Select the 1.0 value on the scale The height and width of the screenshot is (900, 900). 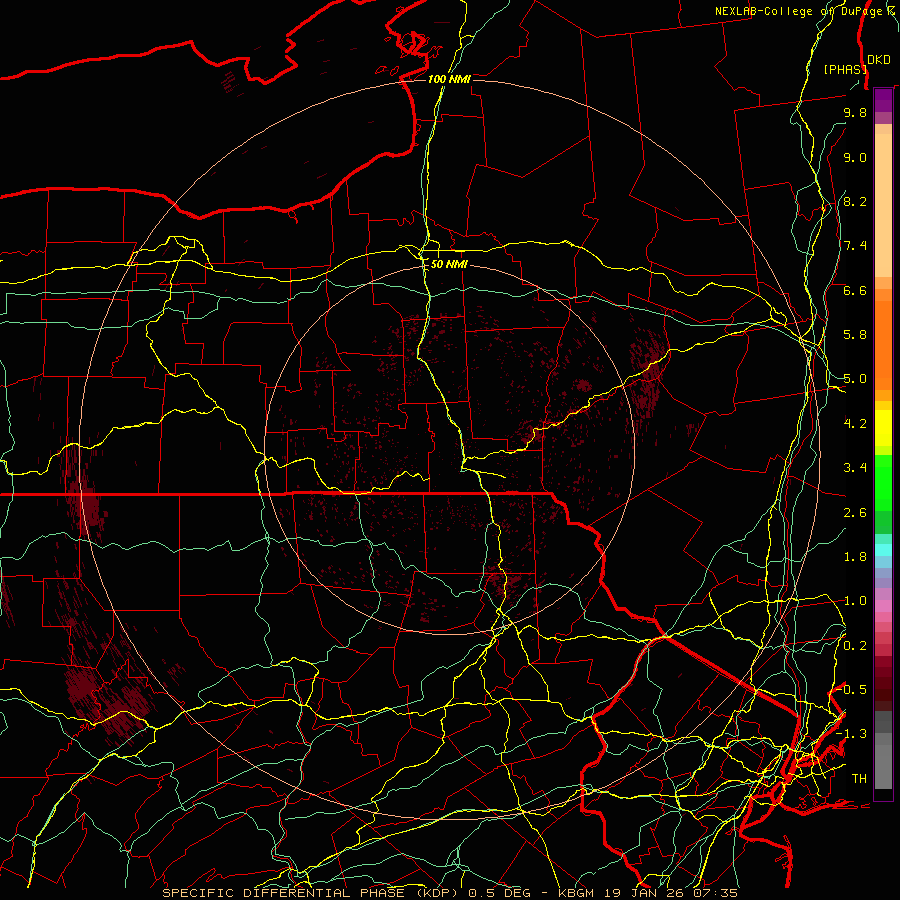pos(855,601)
